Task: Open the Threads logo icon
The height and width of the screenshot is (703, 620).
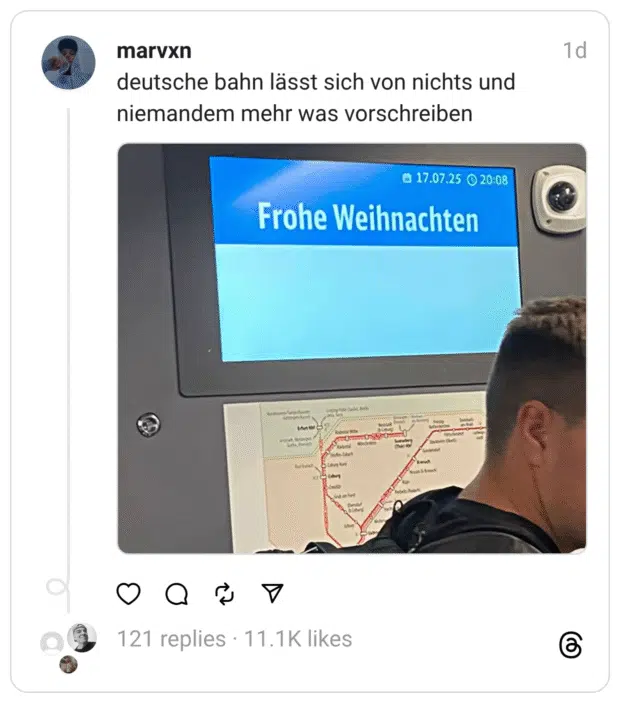Action: 571,645
